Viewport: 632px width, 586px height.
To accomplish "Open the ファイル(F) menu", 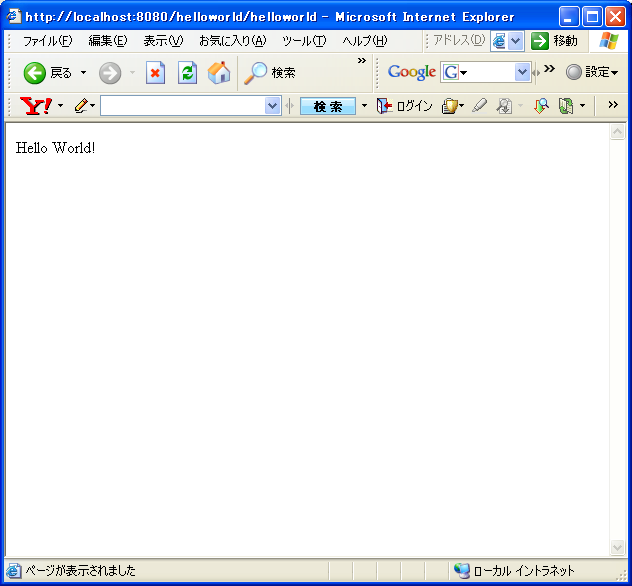I will coord(47,41).
